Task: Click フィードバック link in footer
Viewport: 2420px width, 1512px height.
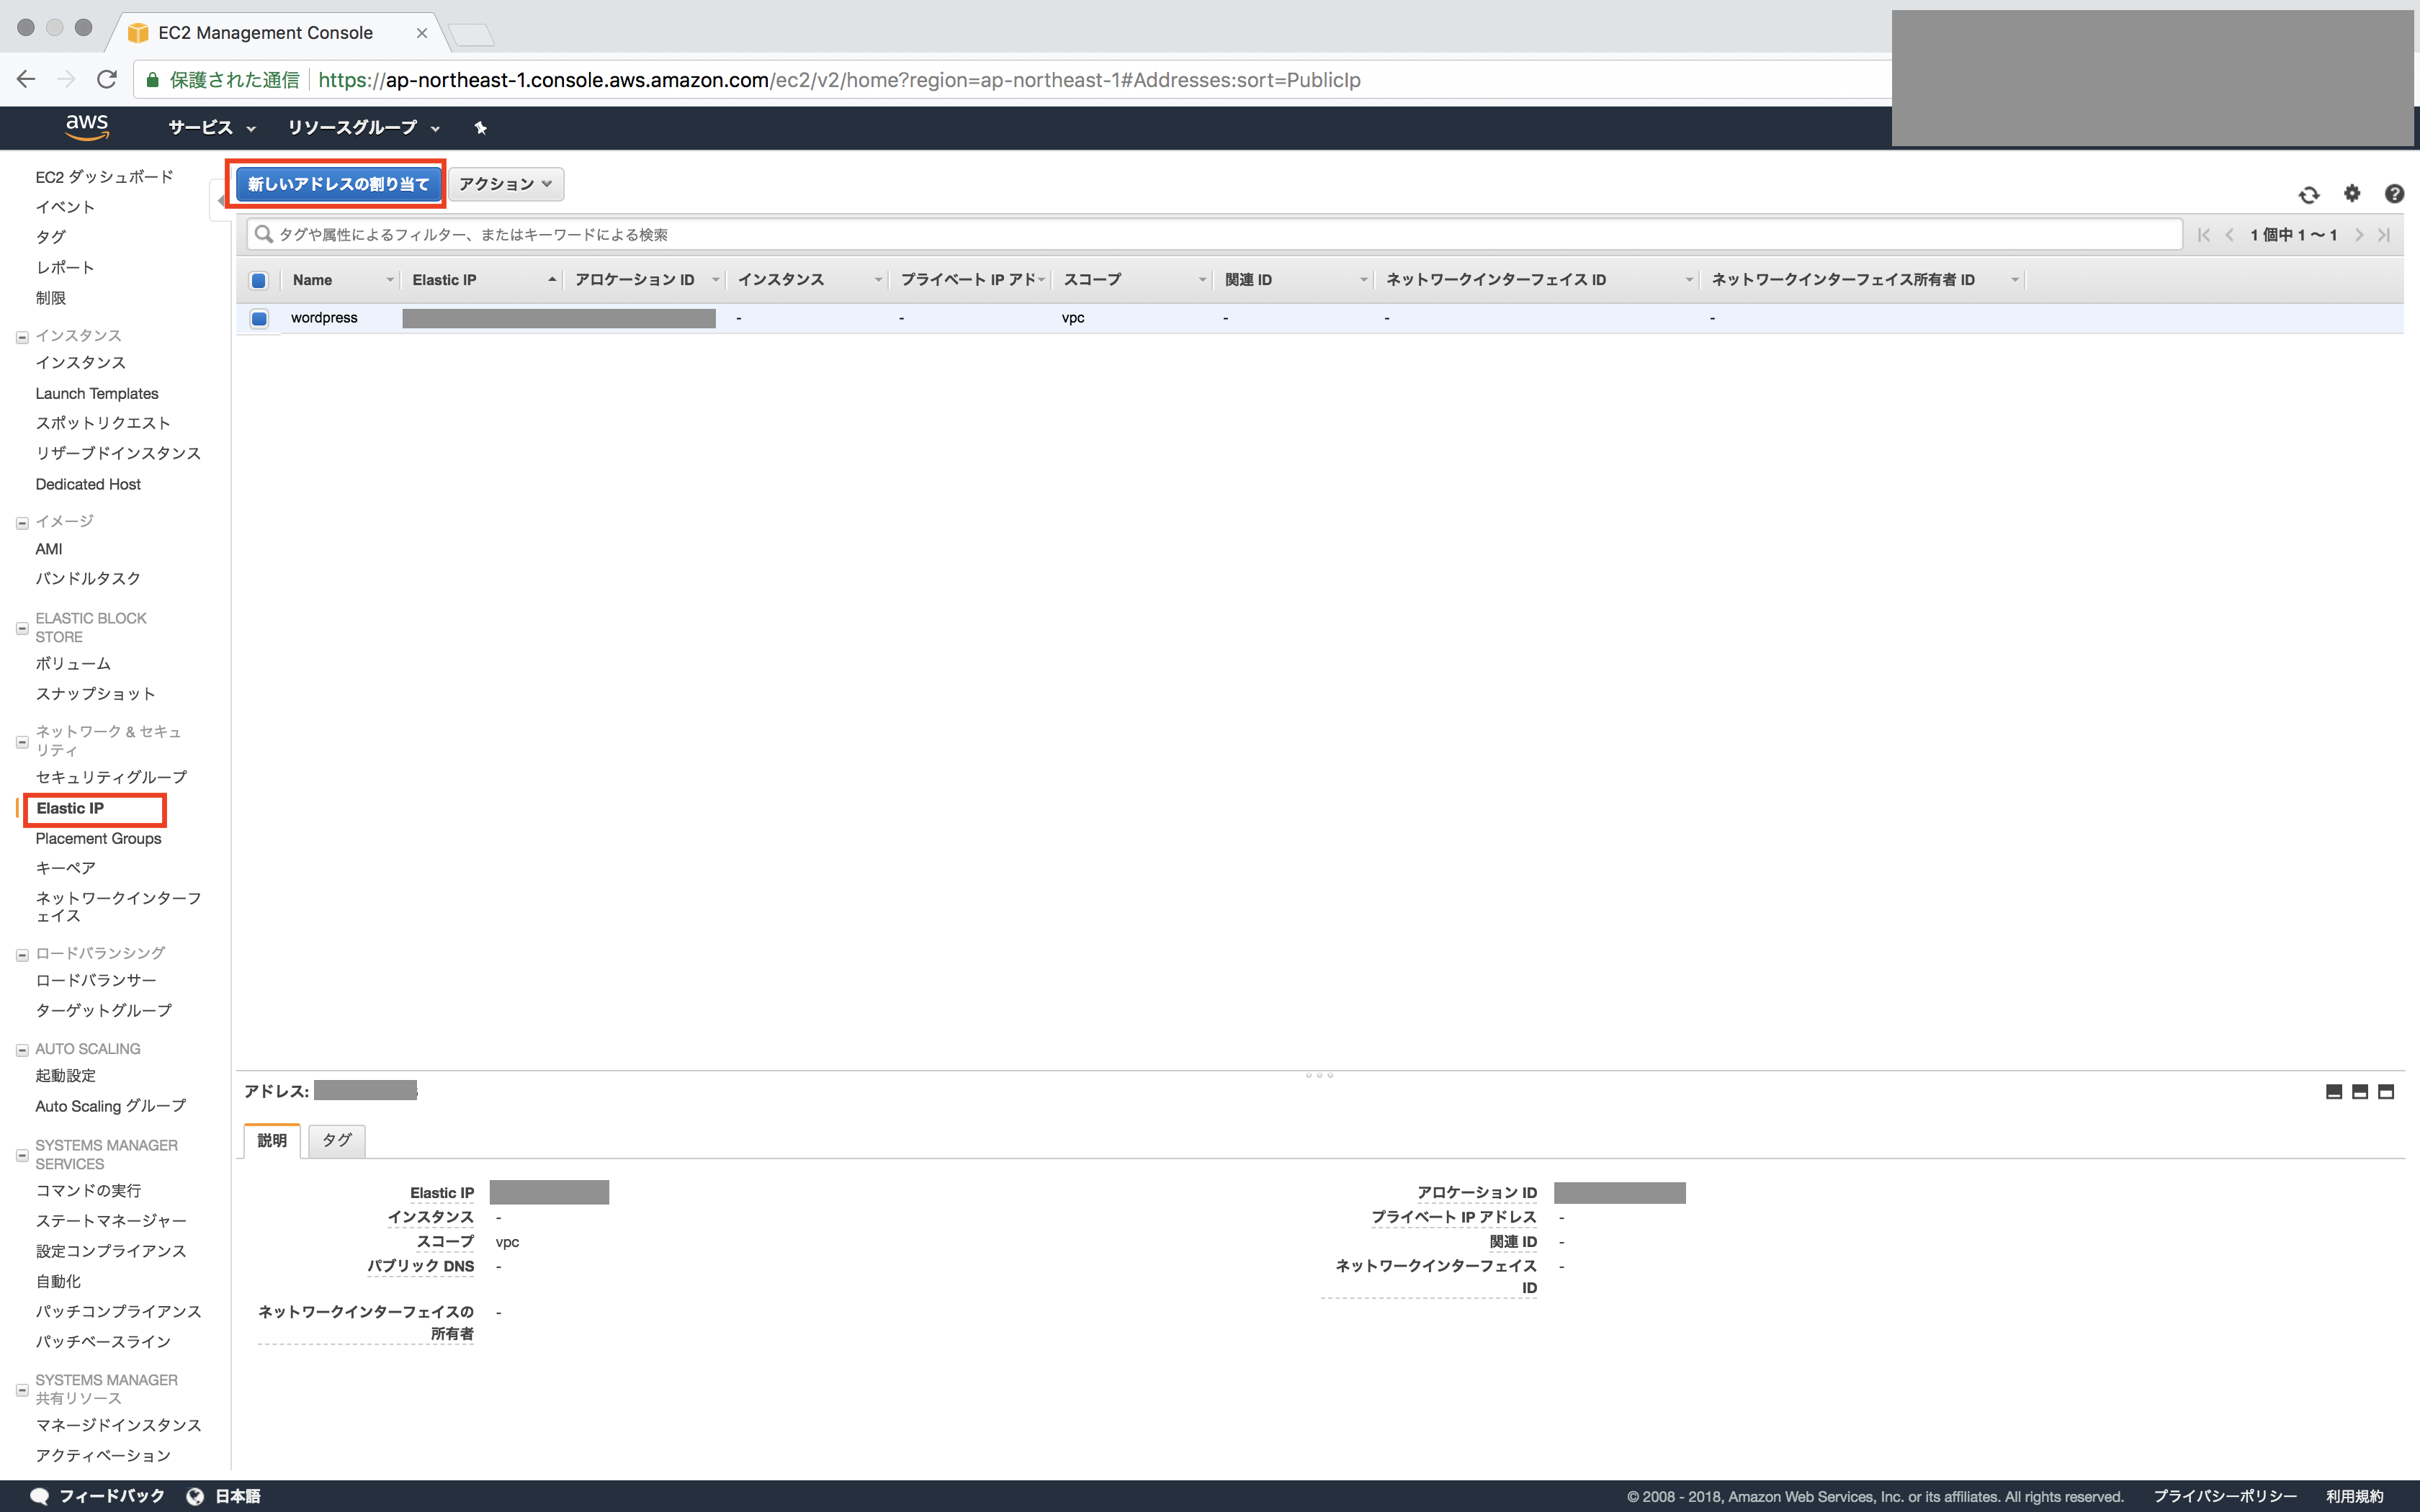Action: (111, 1496)
